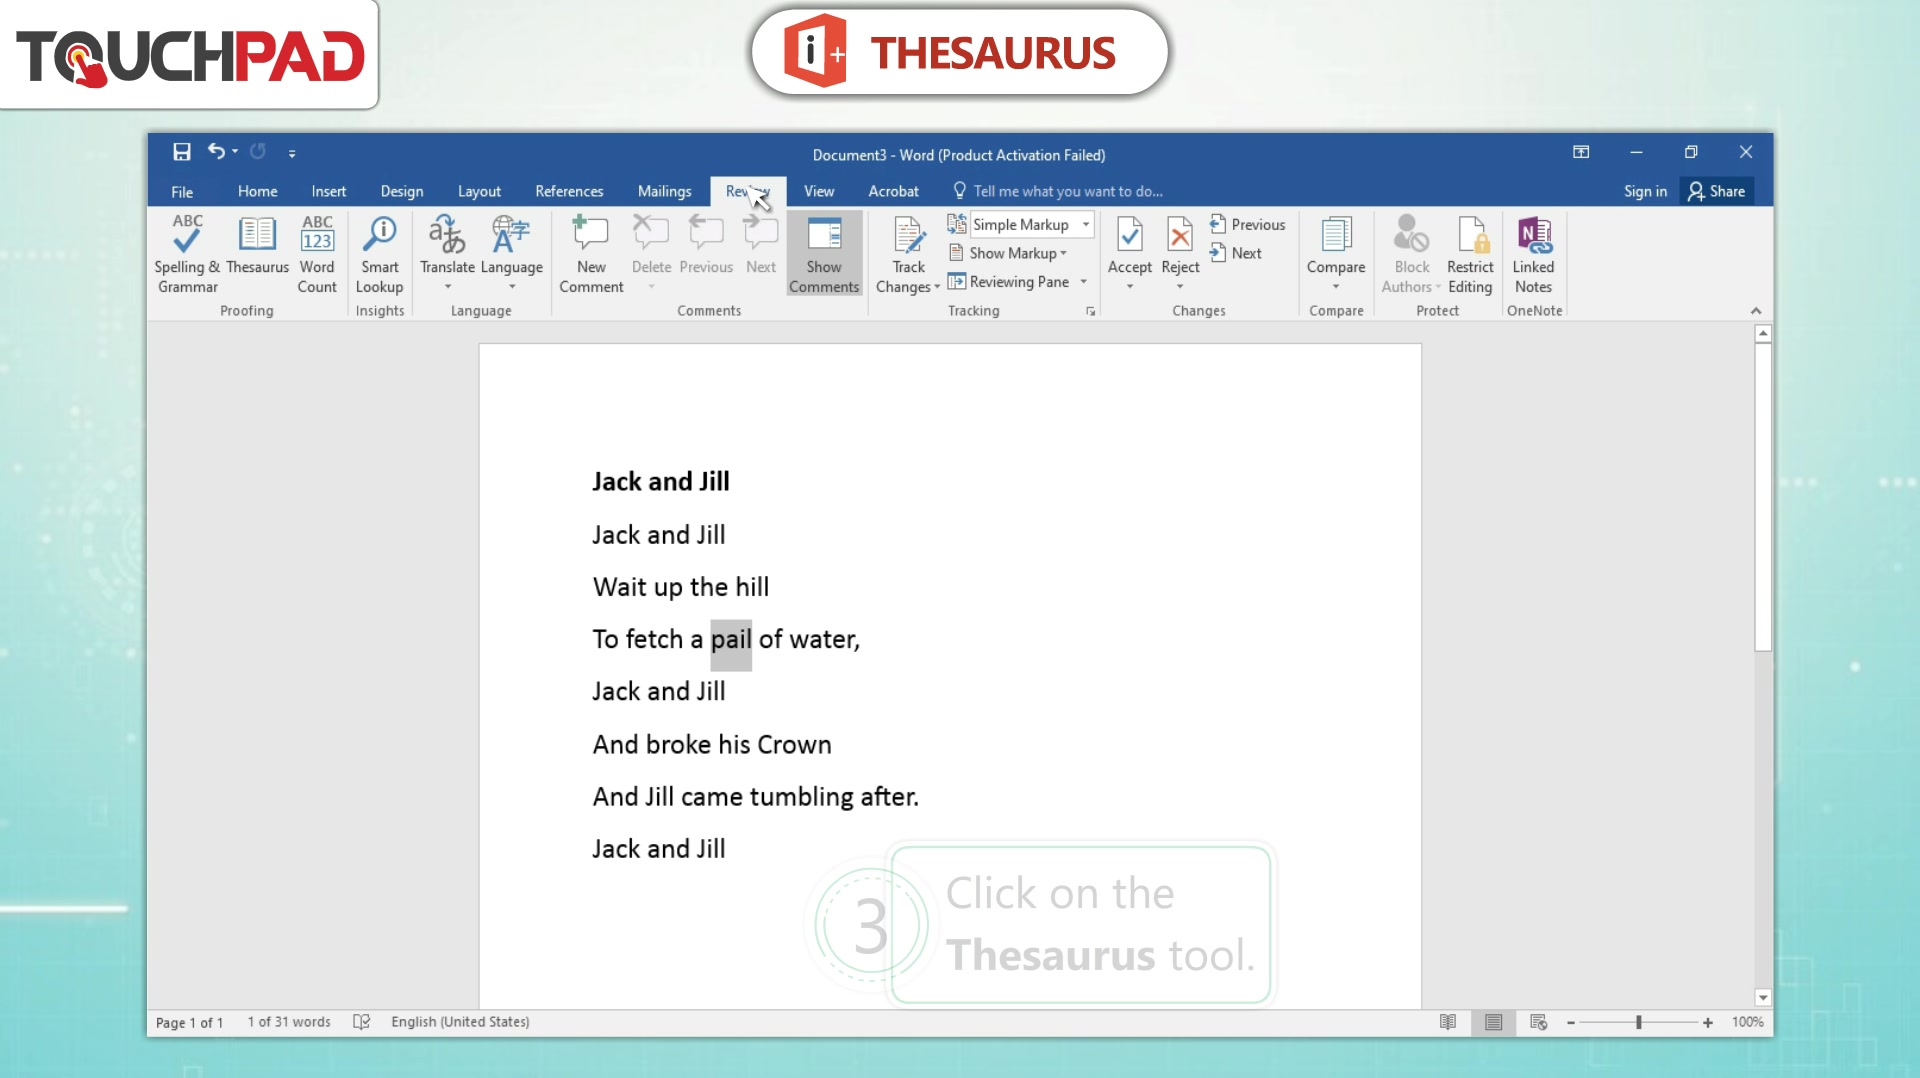Image resolution: width=1920 pixels, height=1078 pixels.
Task: Click the word count in status bar
Action: point(289,1022)
